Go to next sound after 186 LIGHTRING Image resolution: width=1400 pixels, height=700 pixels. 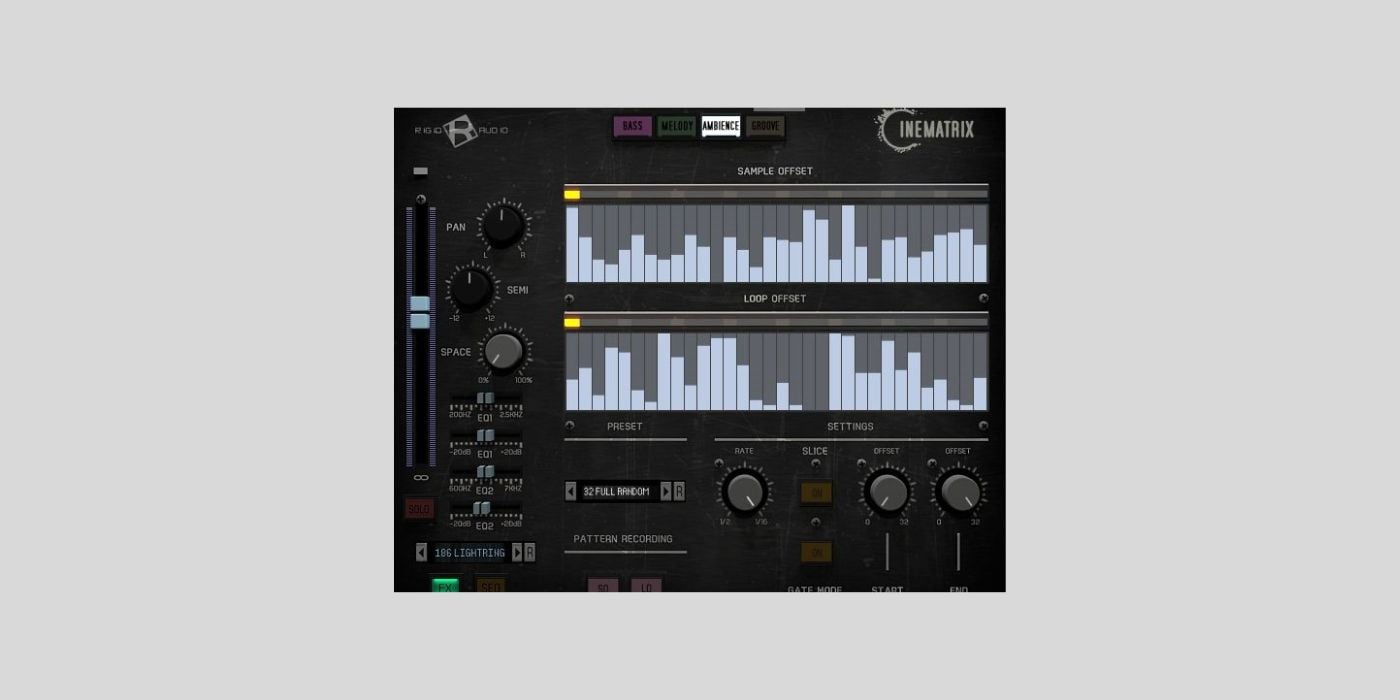pyautogui.click(x=517, y=552)
